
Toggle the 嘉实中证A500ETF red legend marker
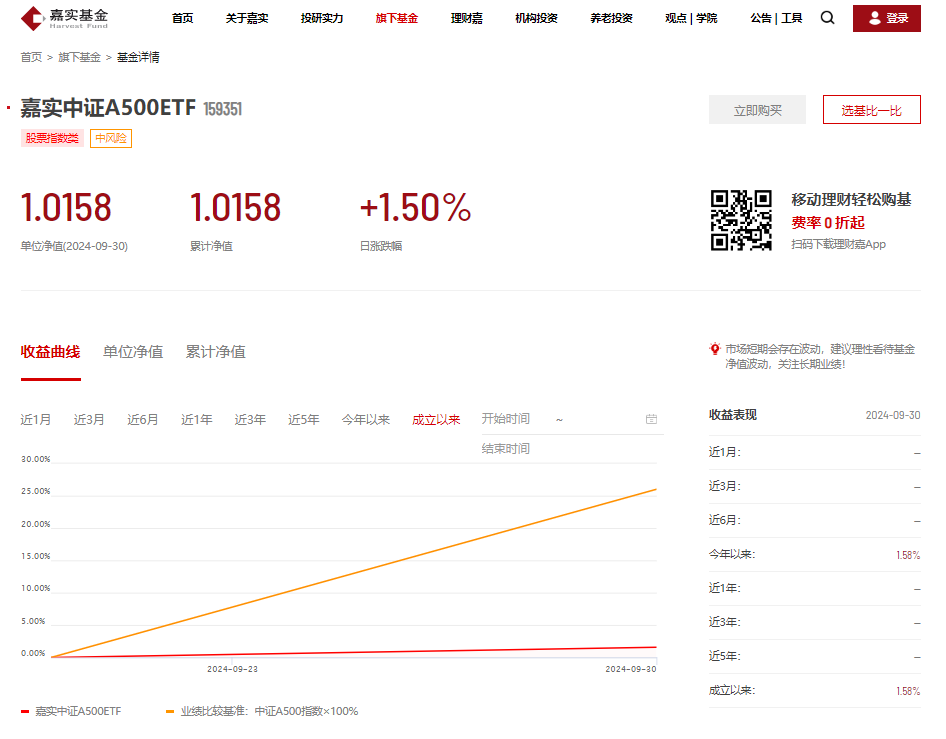coord(25,712)
